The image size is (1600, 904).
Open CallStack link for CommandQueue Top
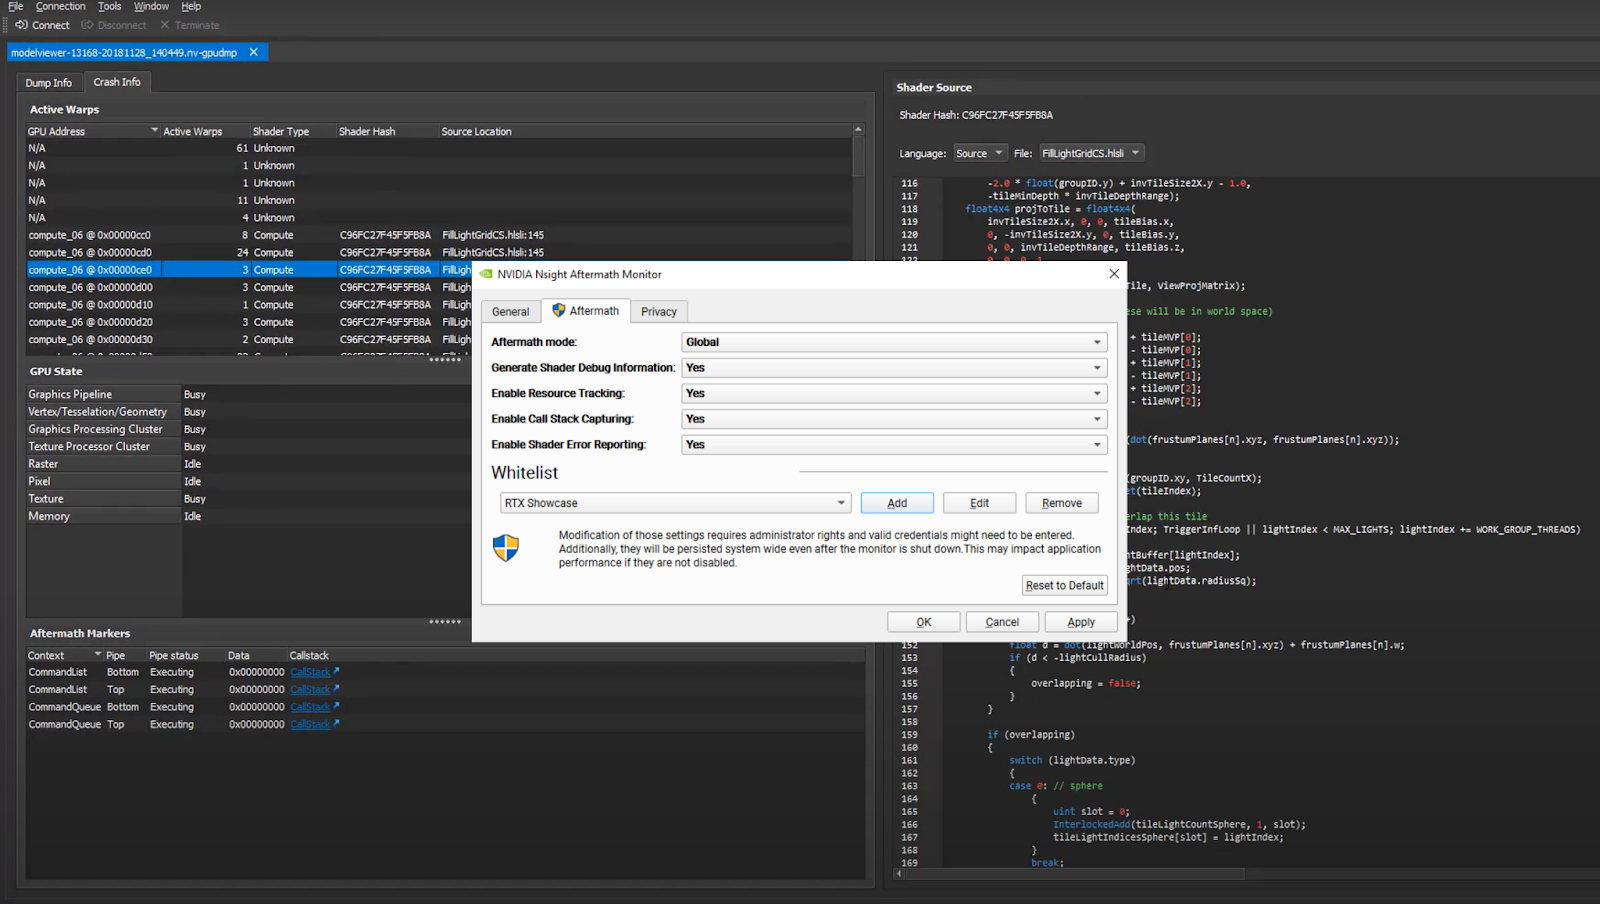point(314,725)
